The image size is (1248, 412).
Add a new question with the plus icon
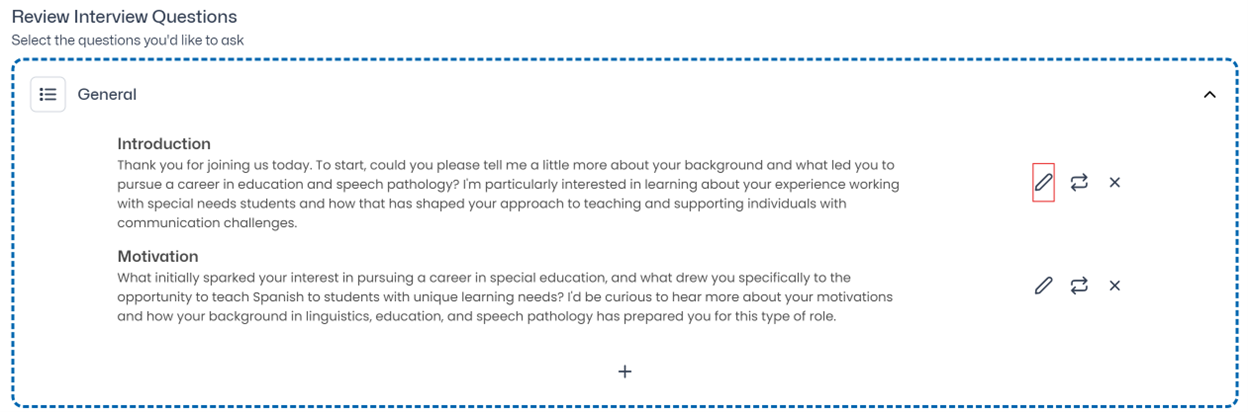(x=625, y=371)
